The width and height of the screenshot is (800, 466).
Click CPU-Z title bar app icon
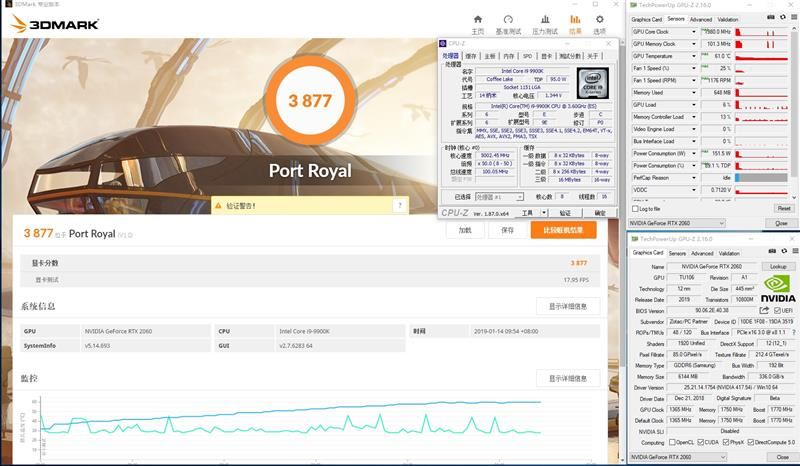pyautogui.click(x=443, y=43)
